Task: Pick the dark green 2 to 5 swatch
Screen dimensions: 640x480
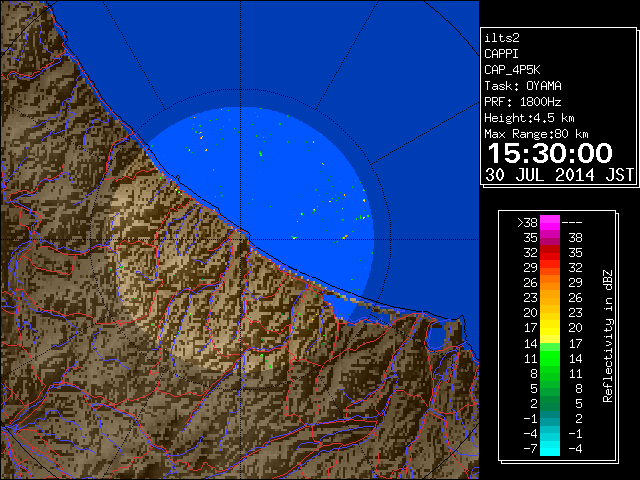Action: (550, 403)
